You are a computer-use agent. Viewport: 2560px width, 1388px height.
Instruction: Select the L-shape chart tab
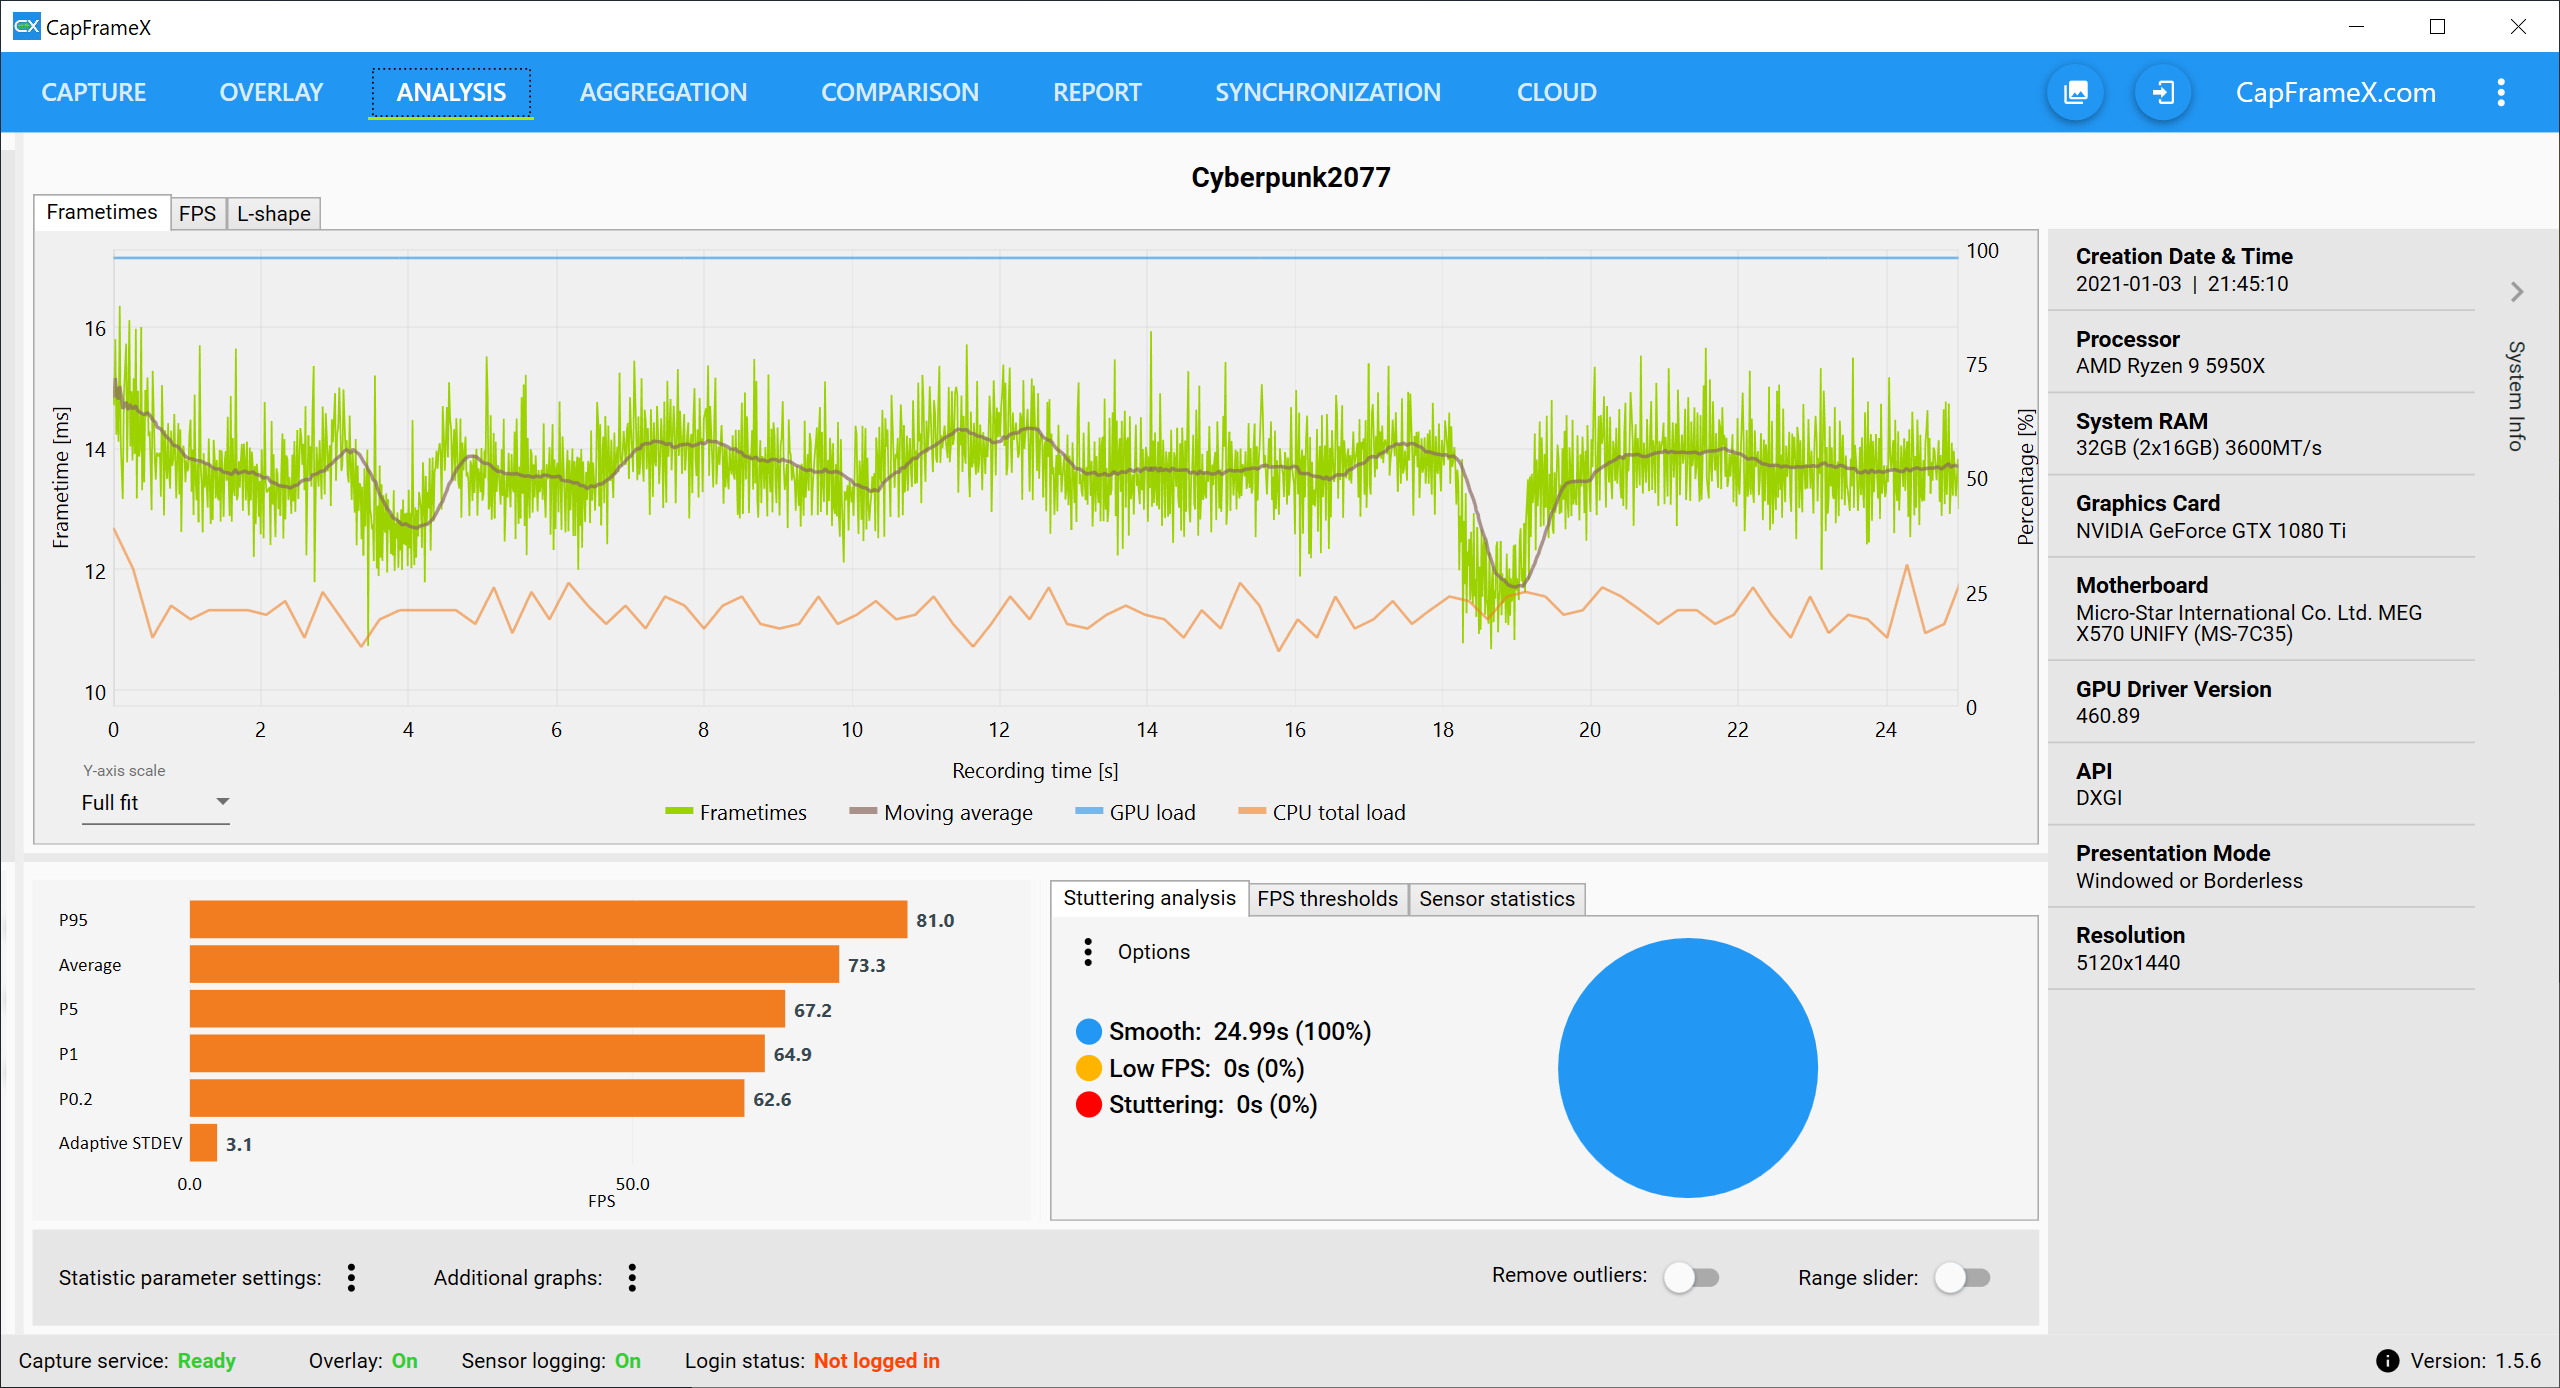pos(273,213)
